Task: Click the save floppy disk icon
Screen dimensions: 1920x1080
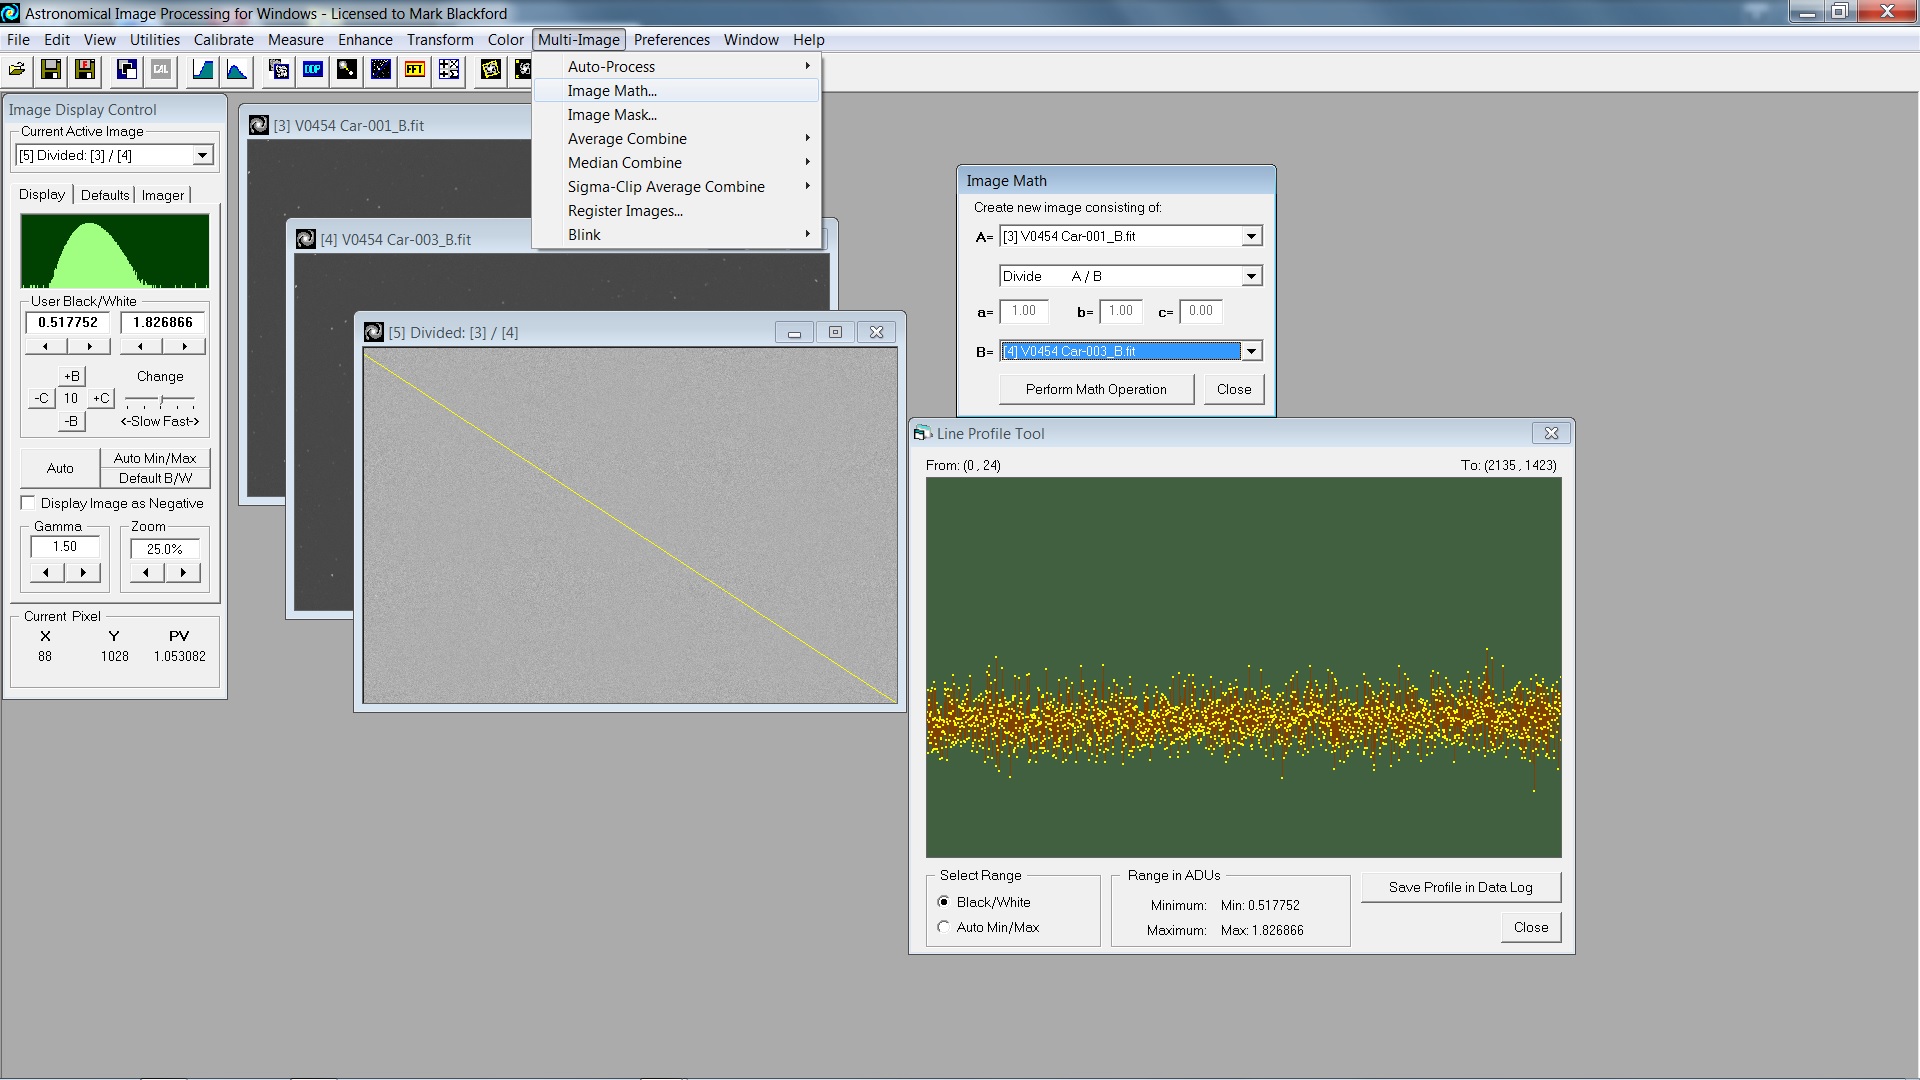Action: coord(51,69)
